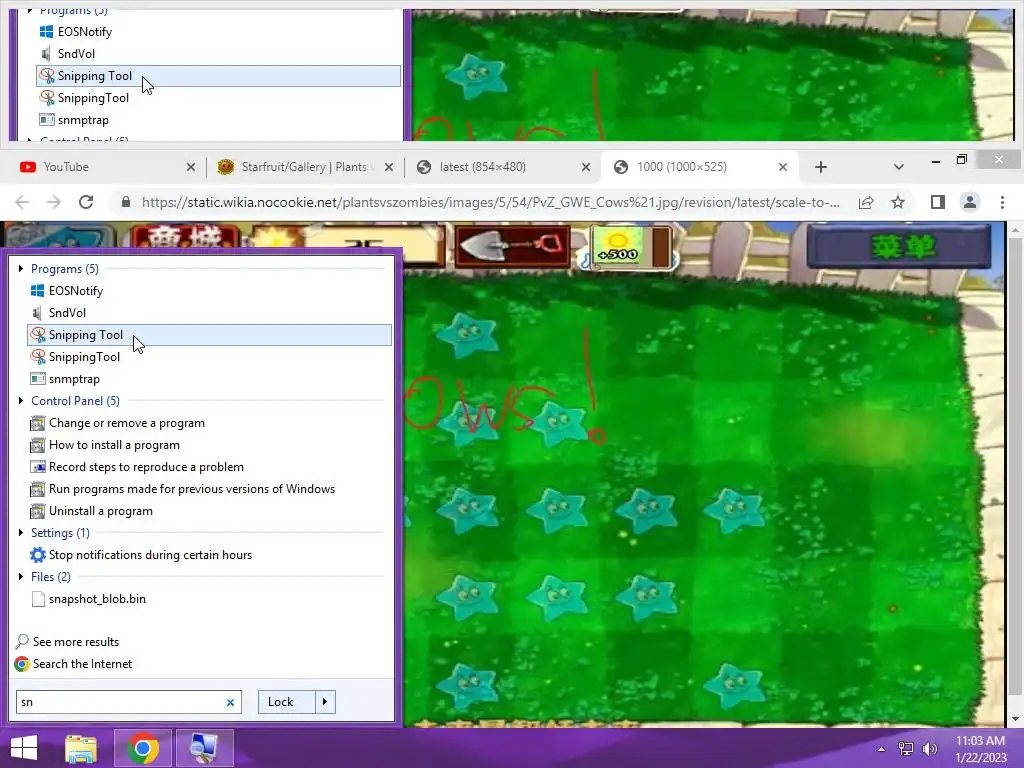Open the Chrome profile icon
Viewport: 1024px width, 768px height.
pyautogui.click(x=970, y=202)
